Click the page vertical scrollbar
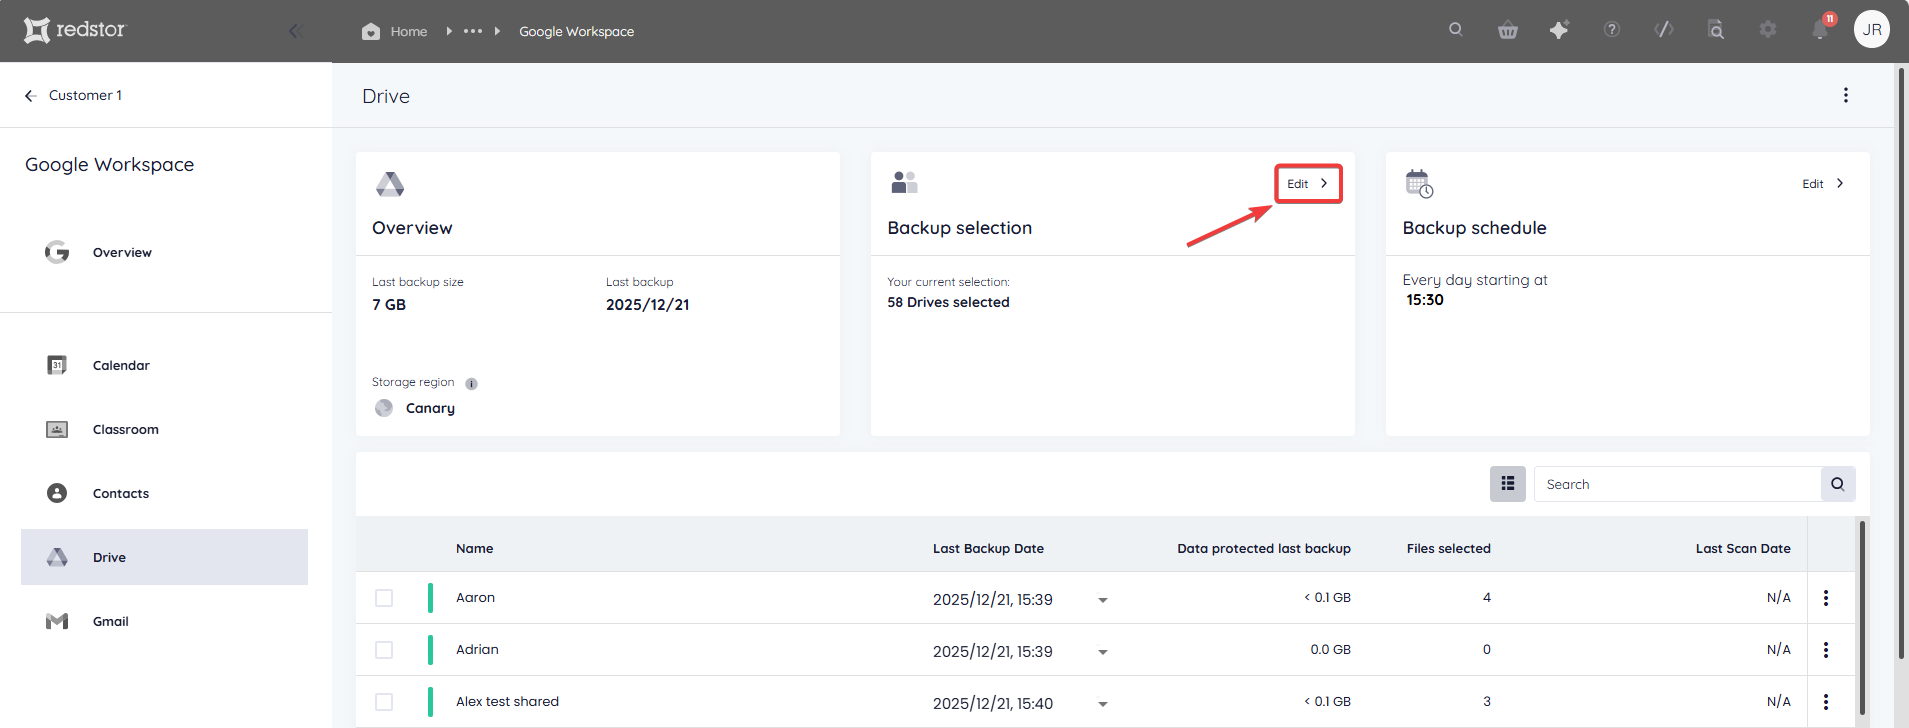Image resolution: width=1909 pixels, height=728 pixels. tap(1901, 363)
